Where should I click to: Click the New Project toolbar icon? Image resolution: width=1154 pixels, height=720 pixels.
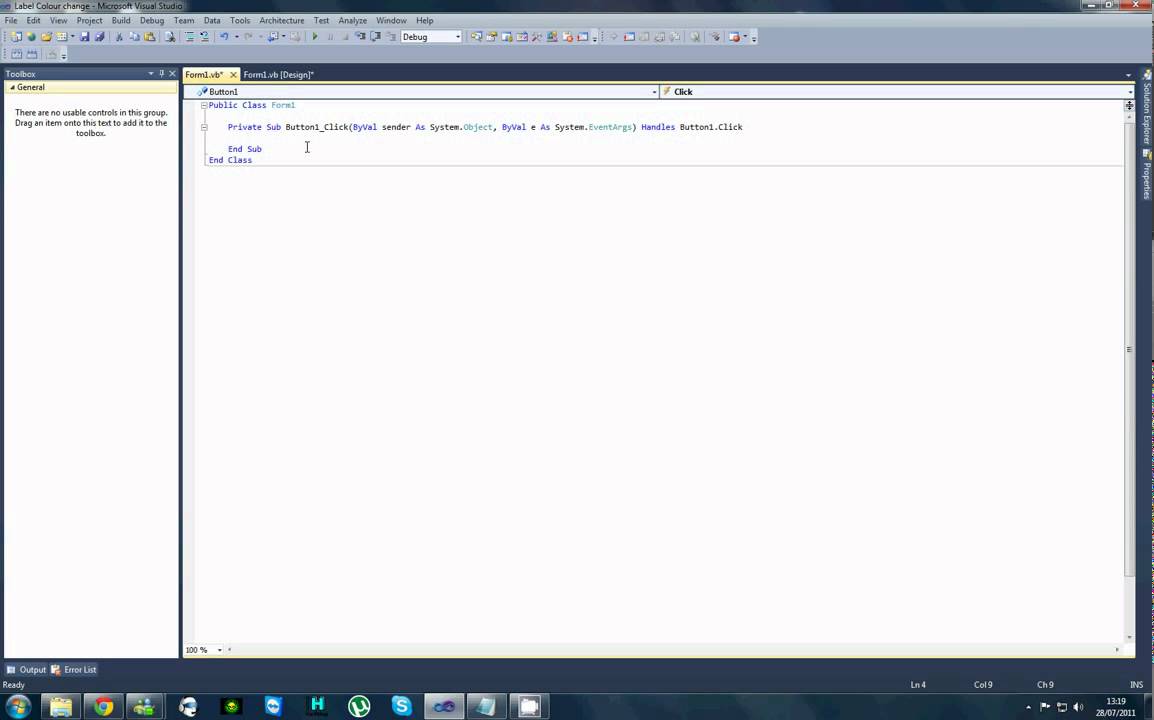pos(15,36)
